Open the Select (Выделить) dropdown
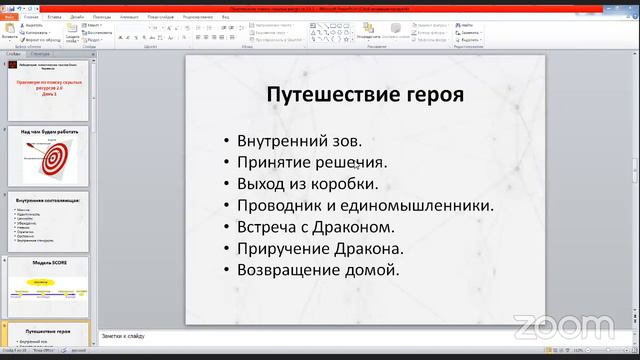The image size is (640, 360). tap(469, 40)
